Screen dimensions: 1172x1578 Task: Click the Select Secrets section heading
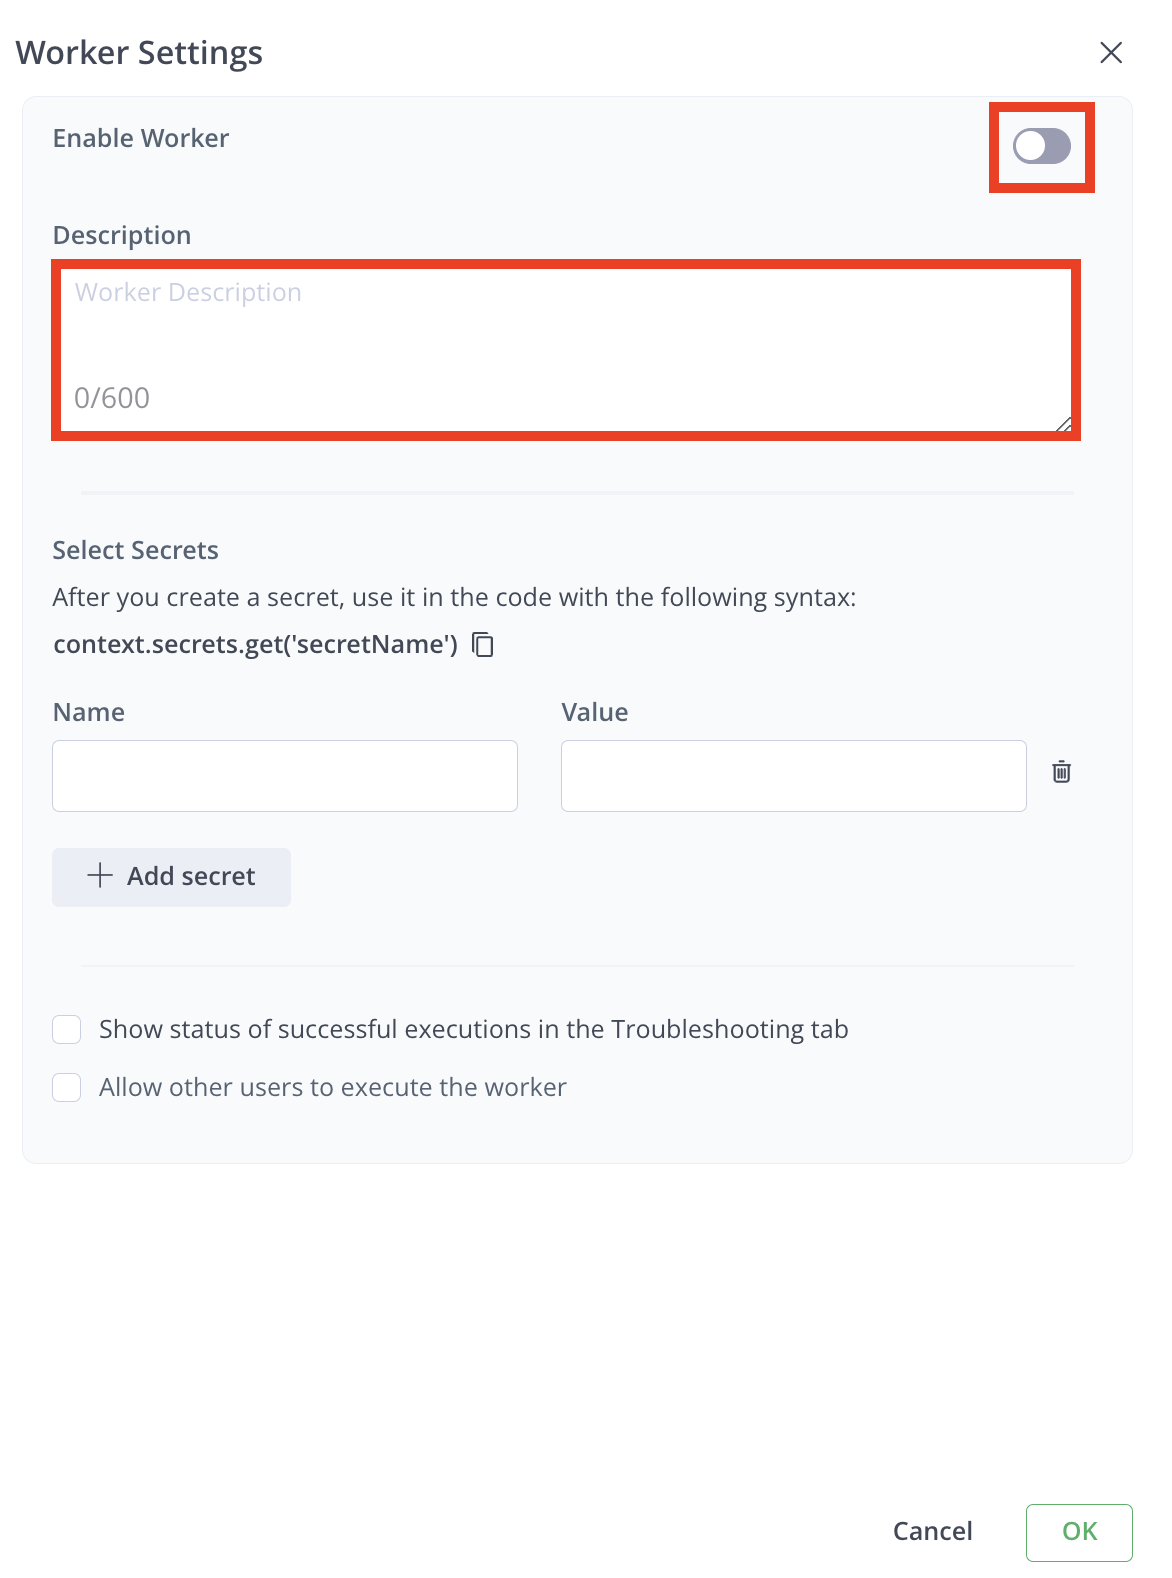tap(135, 550)
